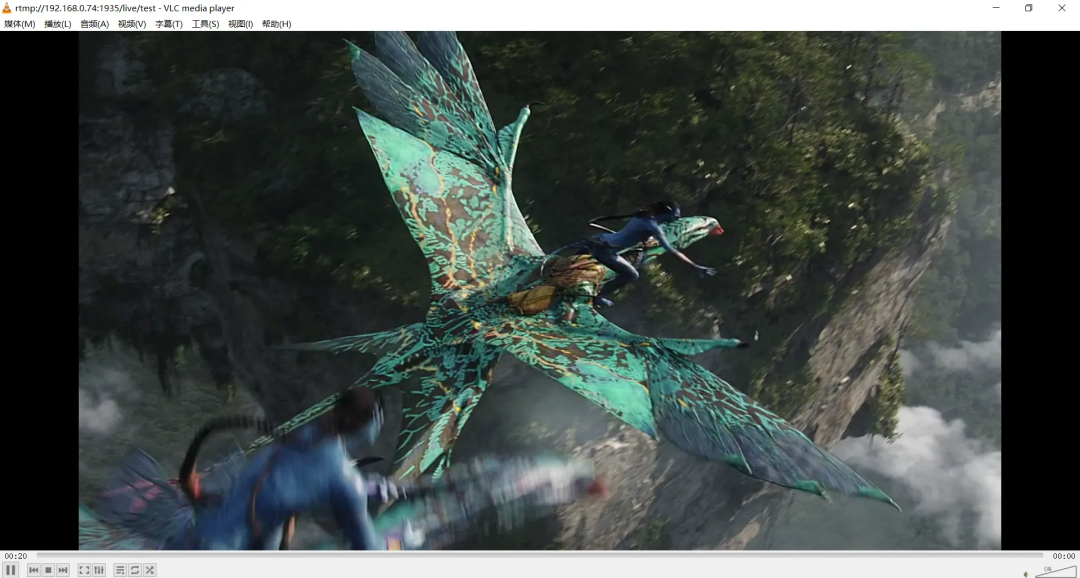Viewport: 1080px width, 578px height.
Task: Stop playback with the stop button
Action: (48, 570)
